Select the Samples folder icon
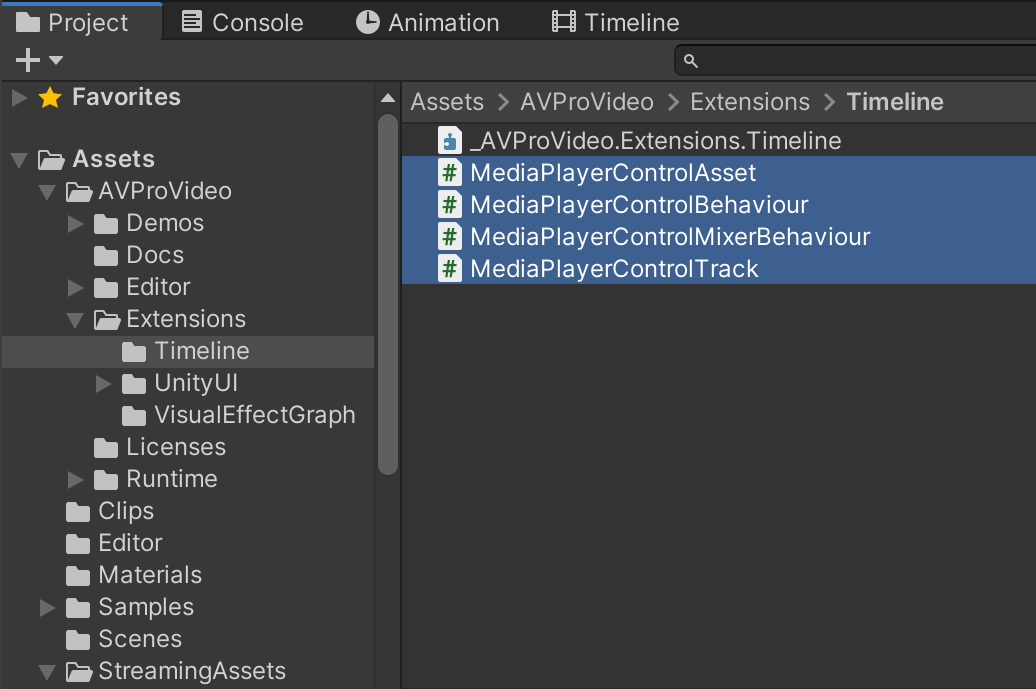The height and width of the screenshot is (689, 1036). click(78, 608)
